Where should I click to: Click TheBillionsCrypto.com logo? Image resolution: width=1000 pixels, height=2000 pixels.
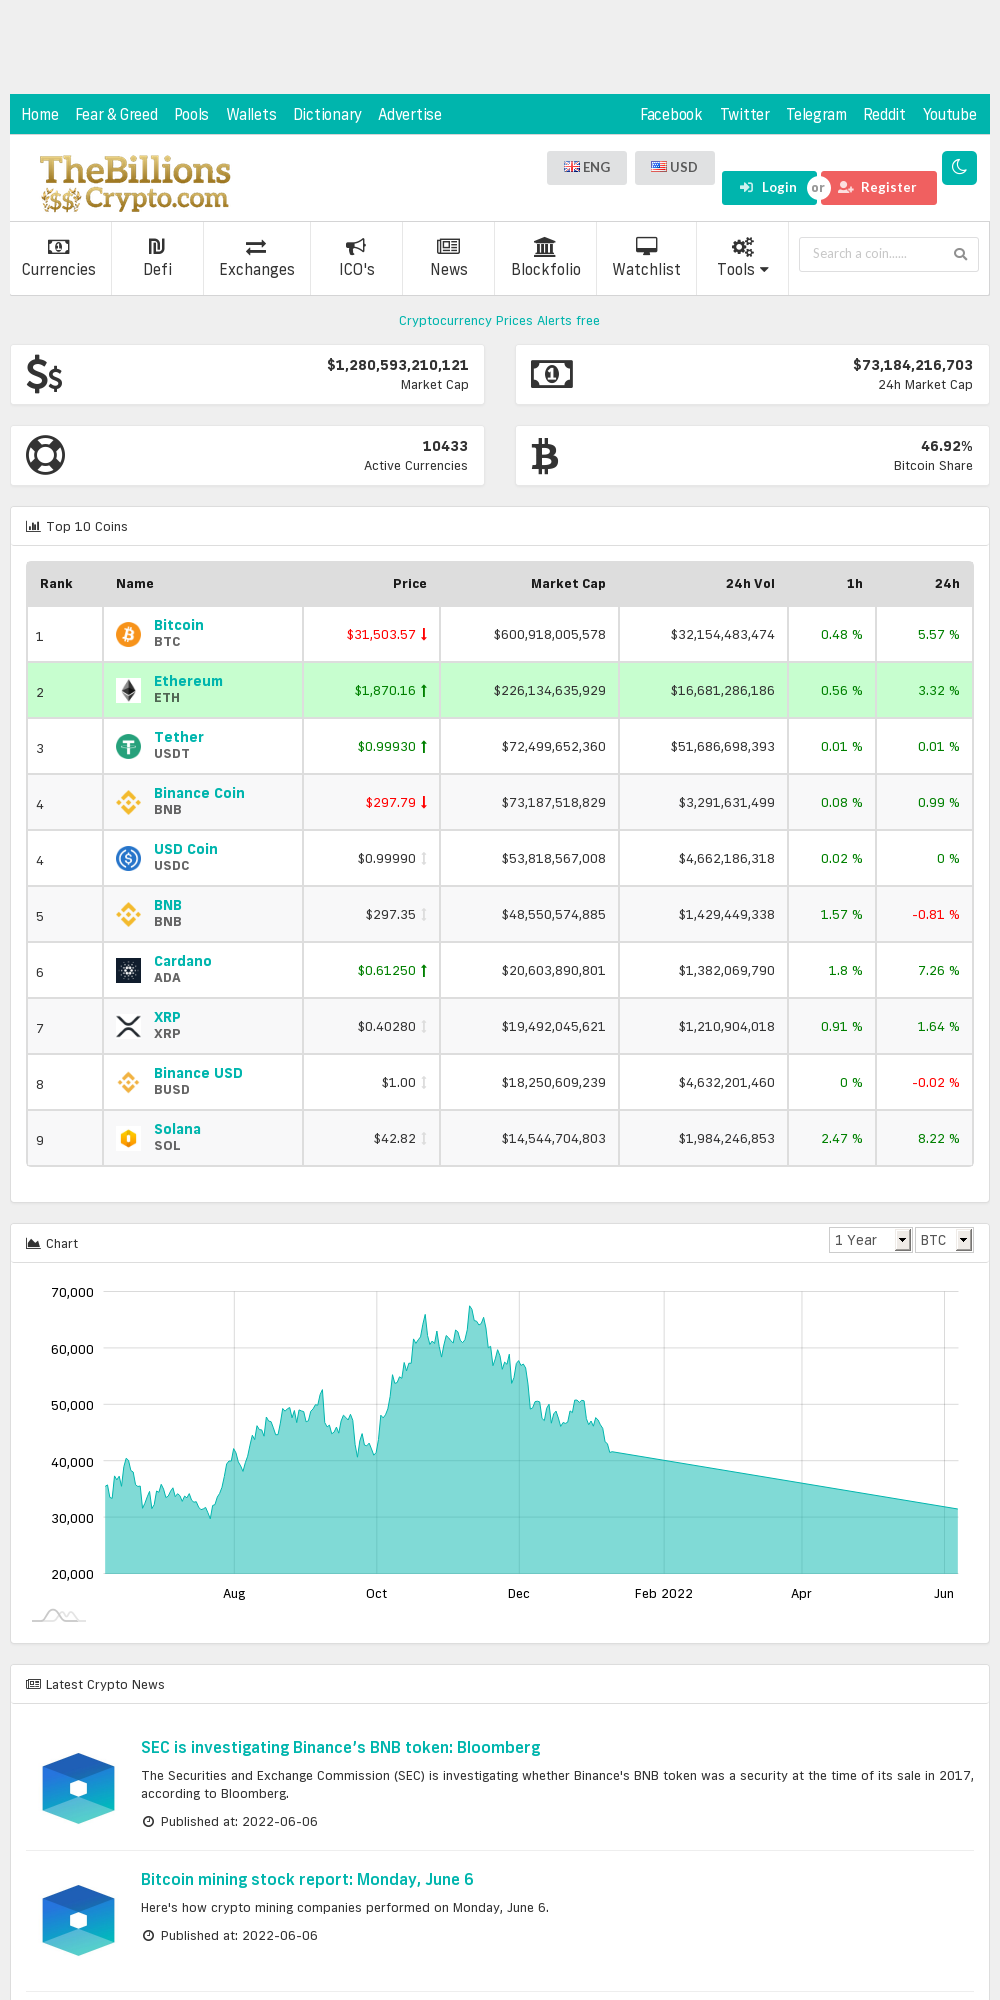point(135,182)
